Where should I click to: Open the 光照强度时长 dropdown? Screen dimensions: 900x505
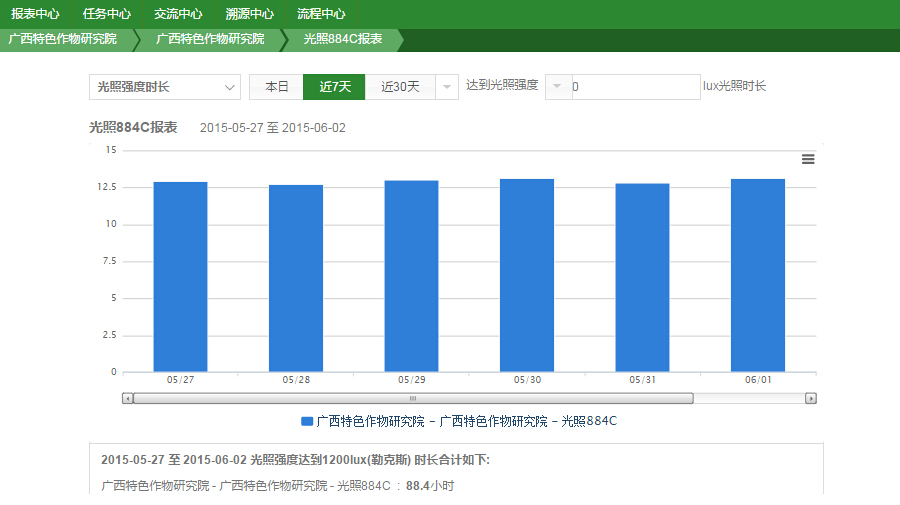click(164, 87)
